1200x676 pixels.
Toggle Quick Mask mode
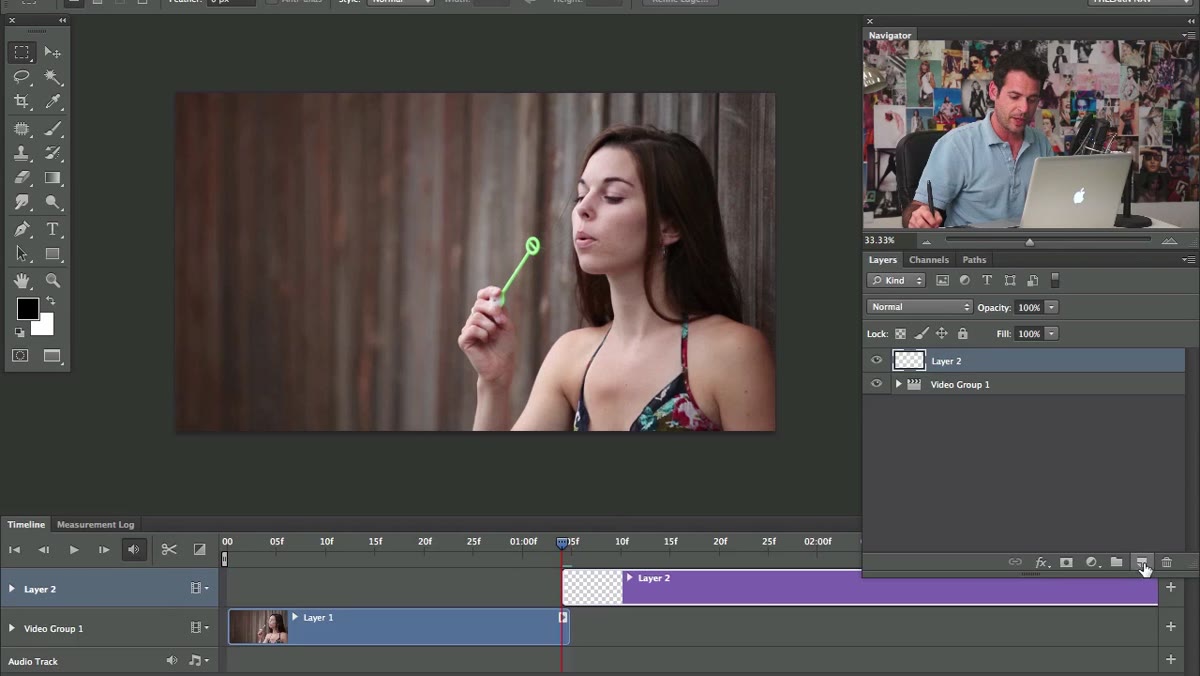(x=20, y=355)
